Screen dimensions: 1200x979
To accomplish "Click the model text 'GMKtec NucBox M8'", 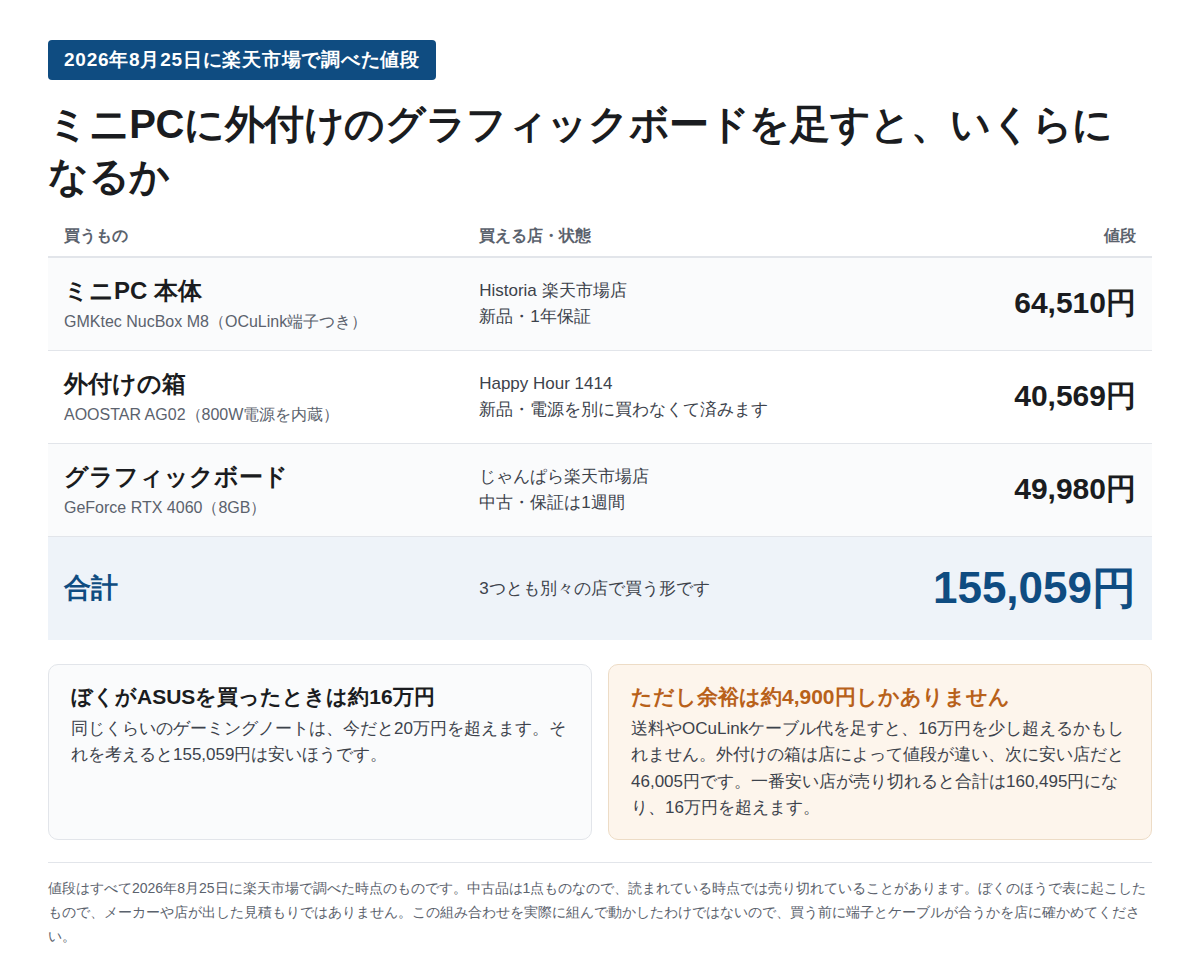I will tap(136, 322).
